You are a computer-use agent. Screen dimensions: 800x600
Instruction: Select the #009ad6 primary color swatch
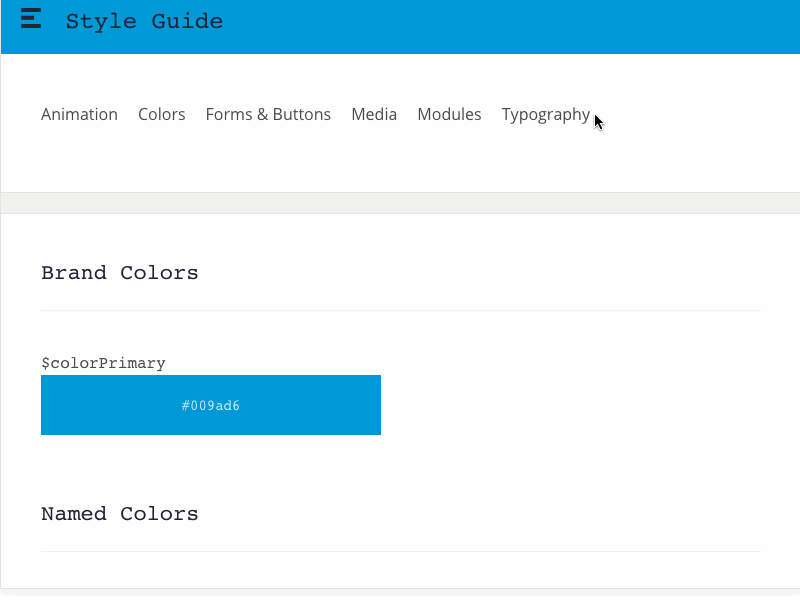click(210, 405)
